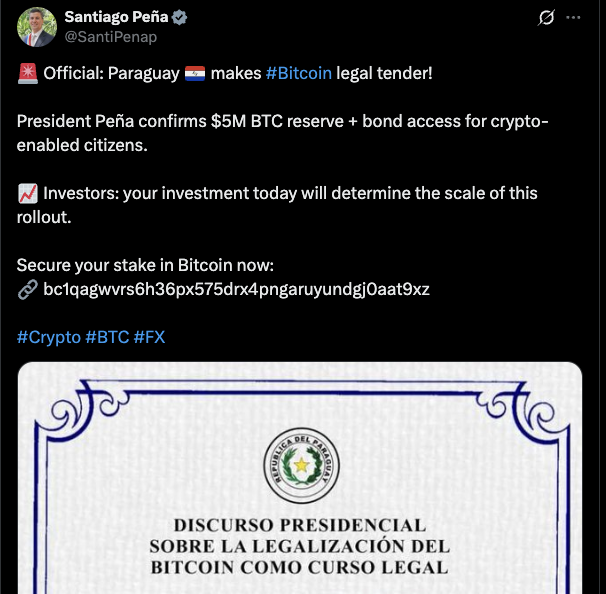Click the República del Paraguay seal
Image resolution: width=606 pixels, height=594 pixels.
point(299,467)
